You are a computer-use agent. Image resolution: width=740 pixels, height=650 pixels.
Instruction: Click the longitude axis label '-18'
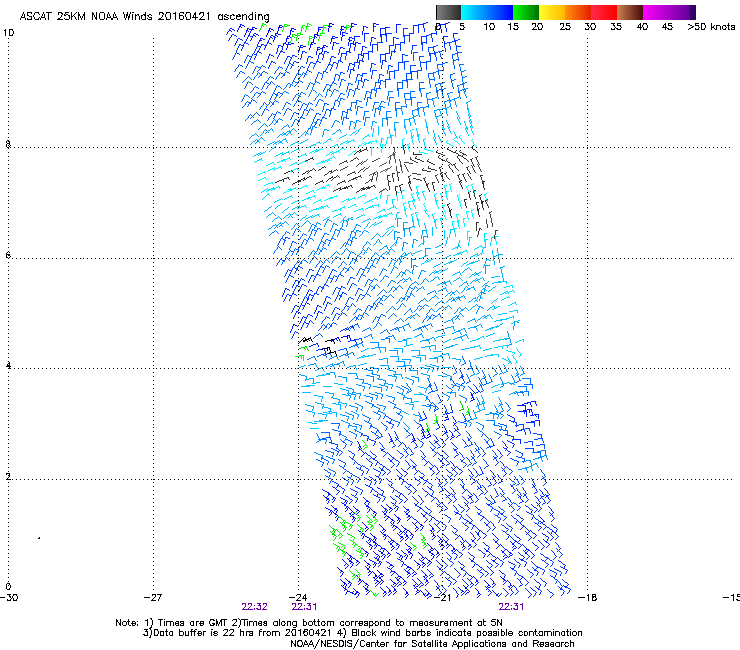tap(588, 598)
